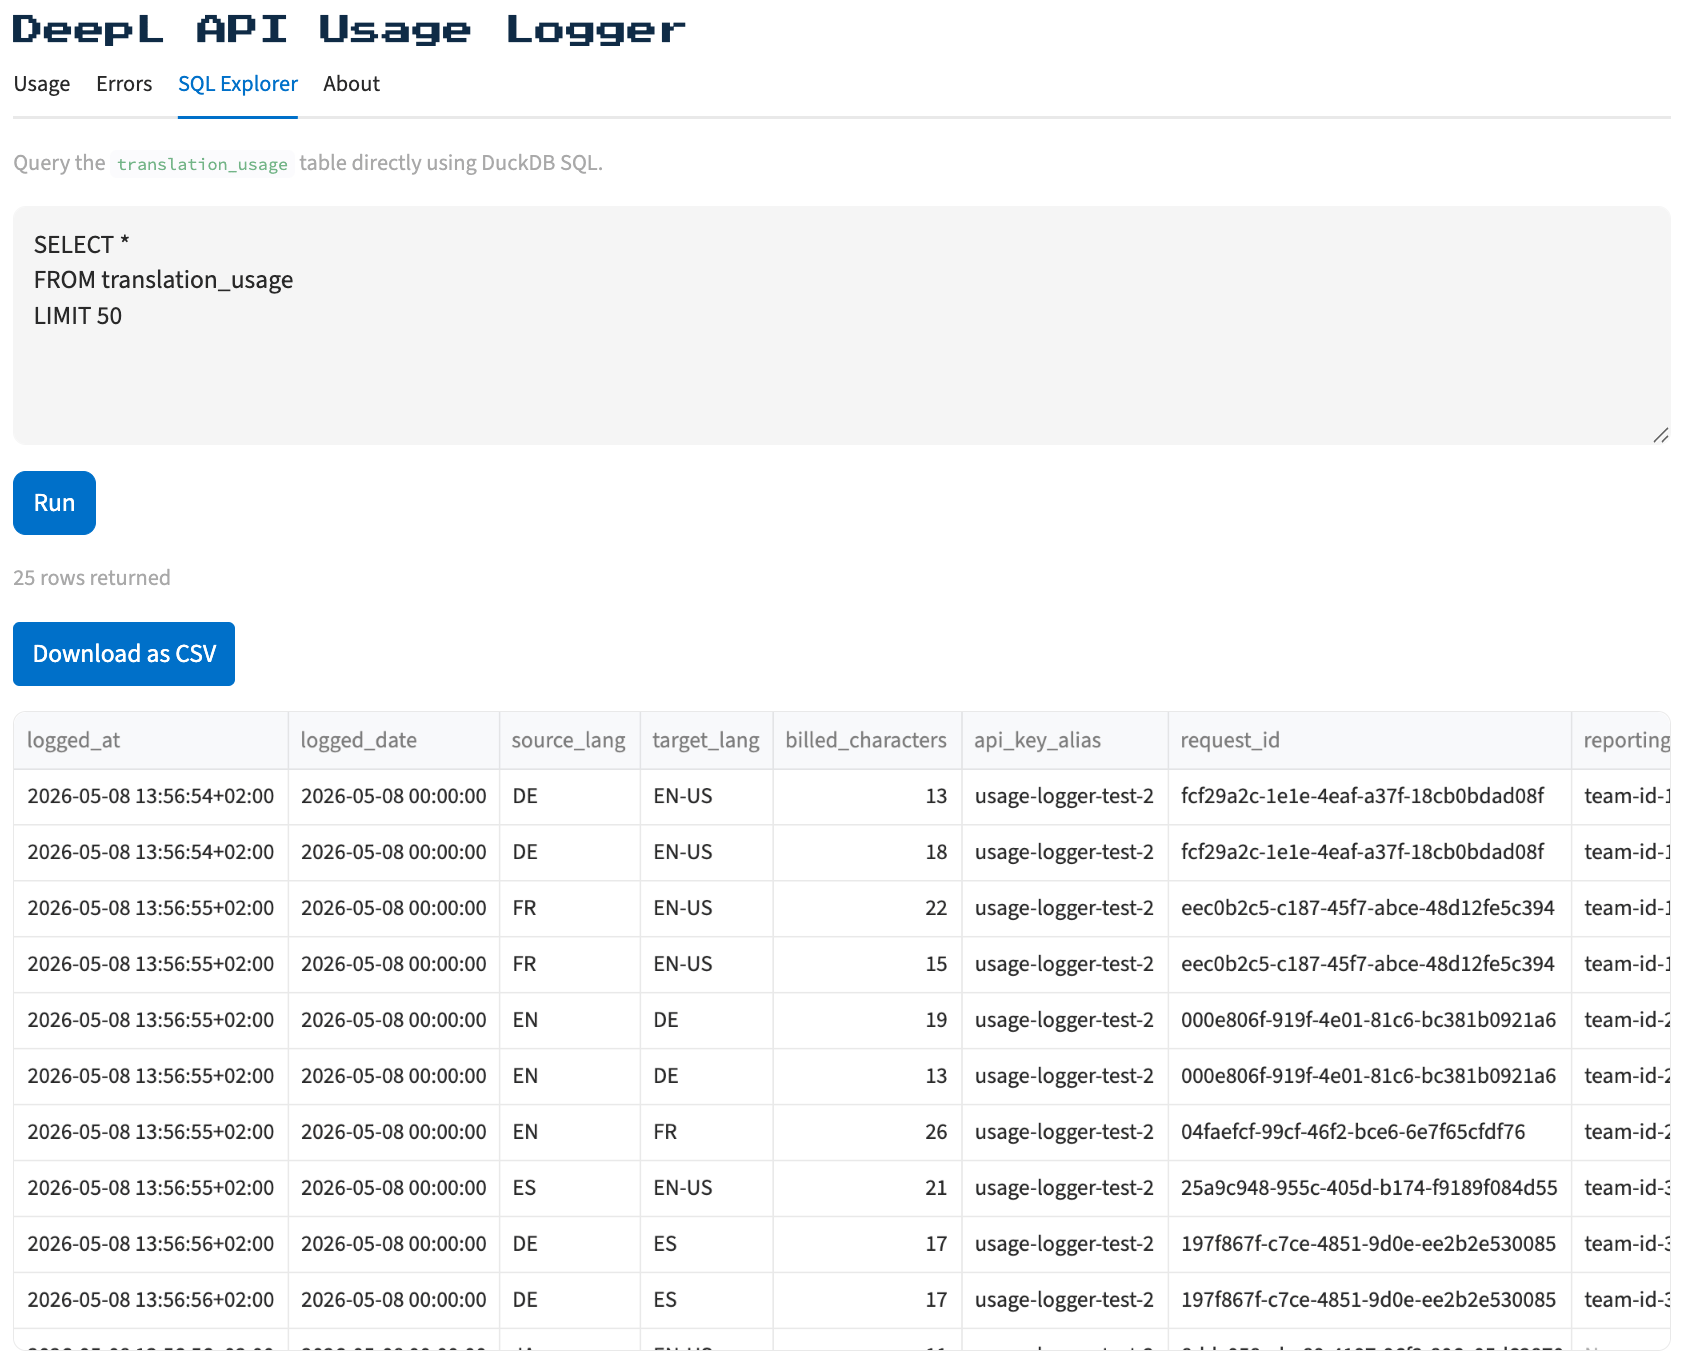Screen dimensions: 1694x1370
Task: Click the Run button
Action: (54, 503)
